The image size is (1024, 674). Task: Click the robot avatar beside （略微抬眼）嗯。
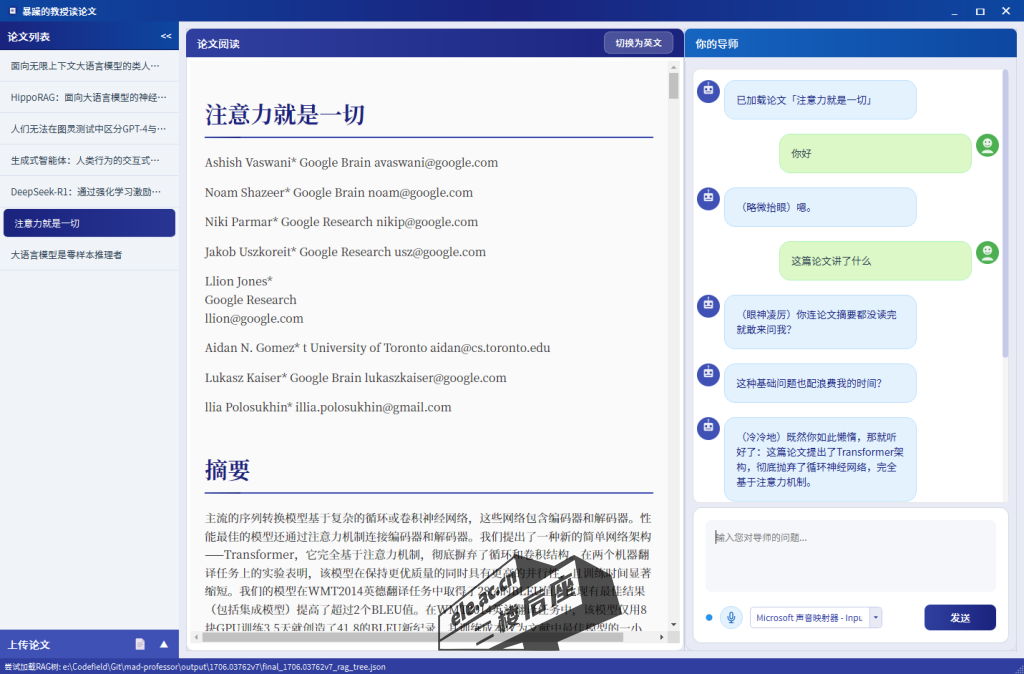[x=708, y=198]
